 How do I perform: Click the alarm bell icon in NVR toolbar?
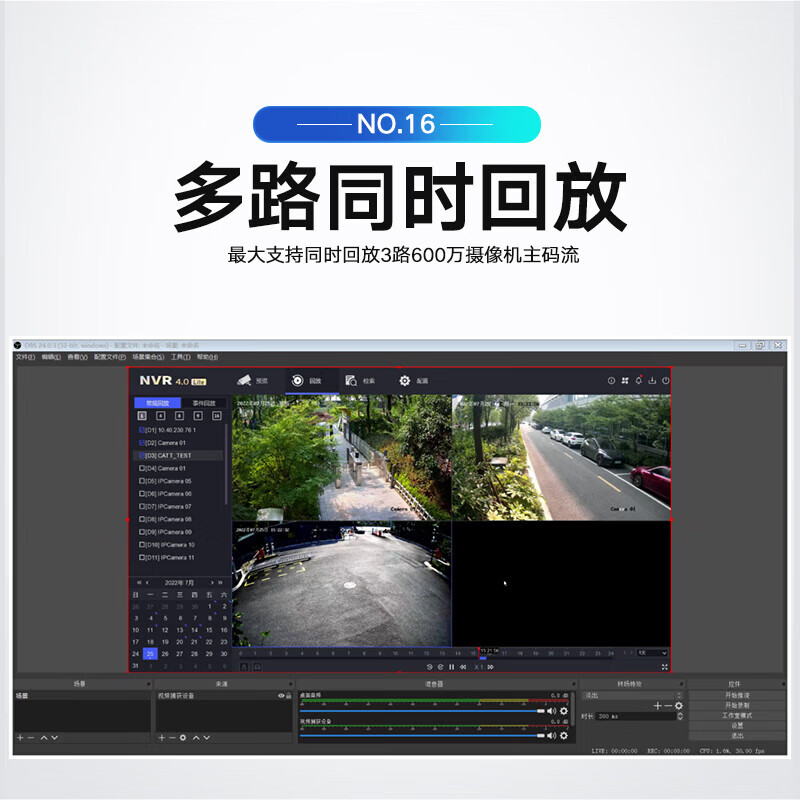(x=639, y=380)
